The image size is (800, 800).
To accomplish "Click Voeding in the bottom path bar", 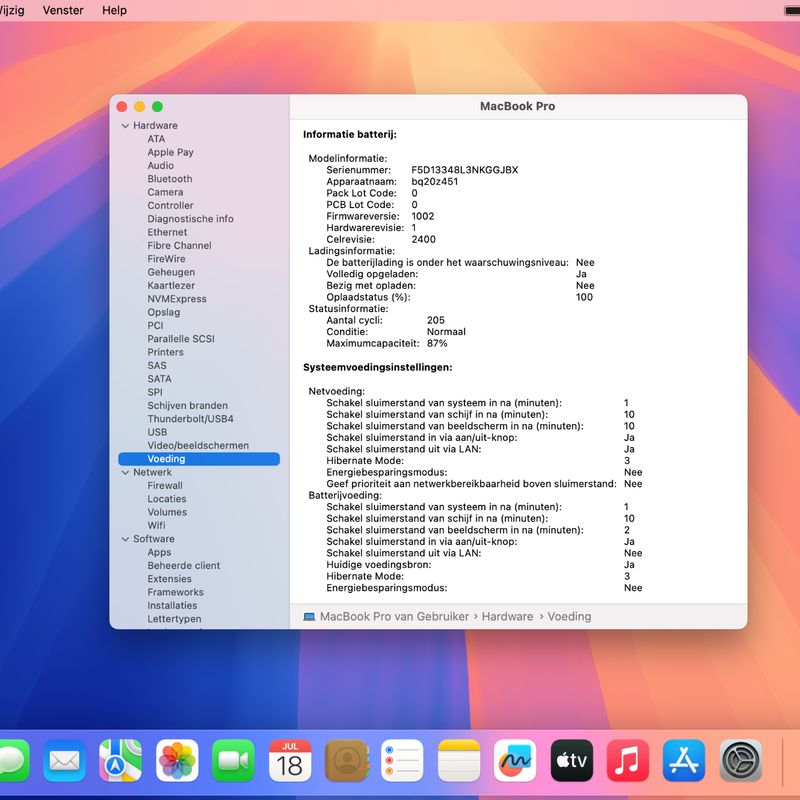I will click(569, 617).
